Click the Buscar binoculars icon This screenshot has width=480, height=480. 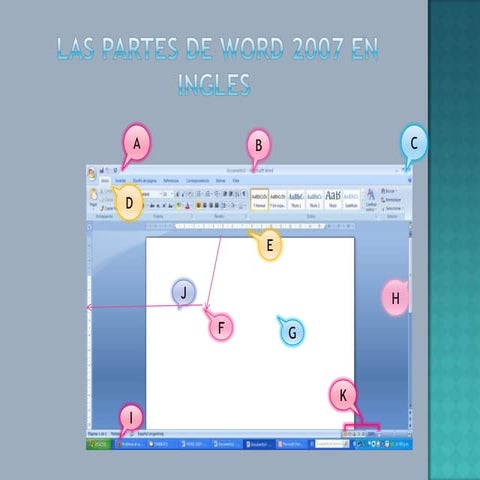[x=383, y=191]
